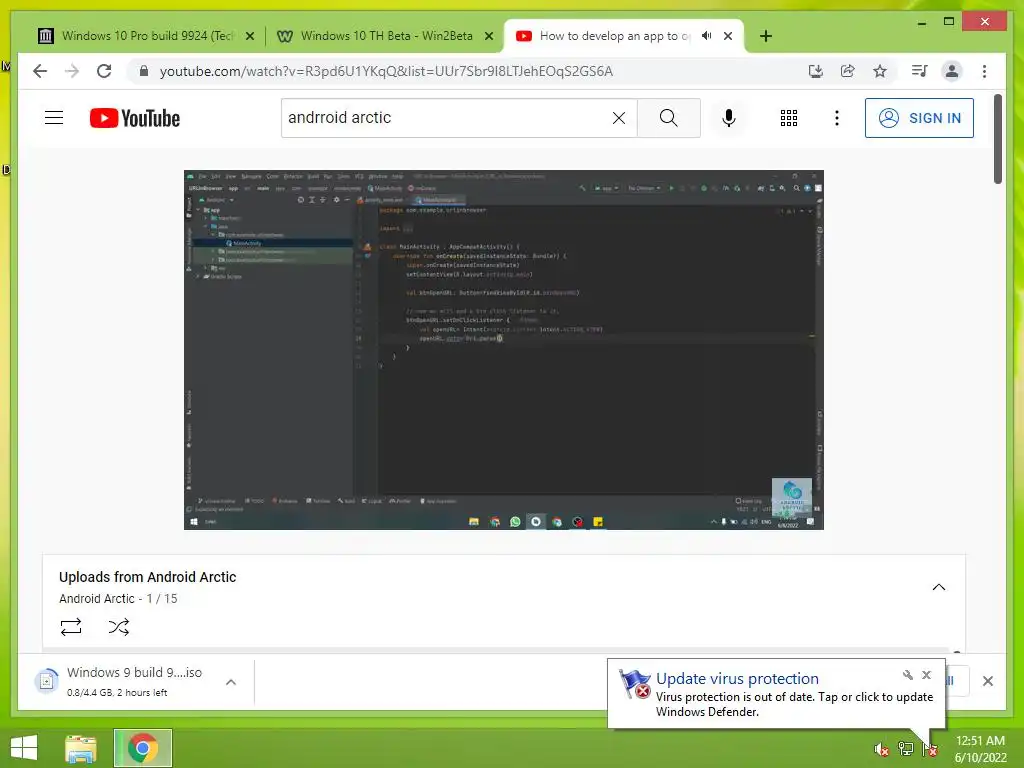Close the Windows 10 TH Beta tab
The width and height of the screenshot is (1024, 768).
click(x=488, y=36)
